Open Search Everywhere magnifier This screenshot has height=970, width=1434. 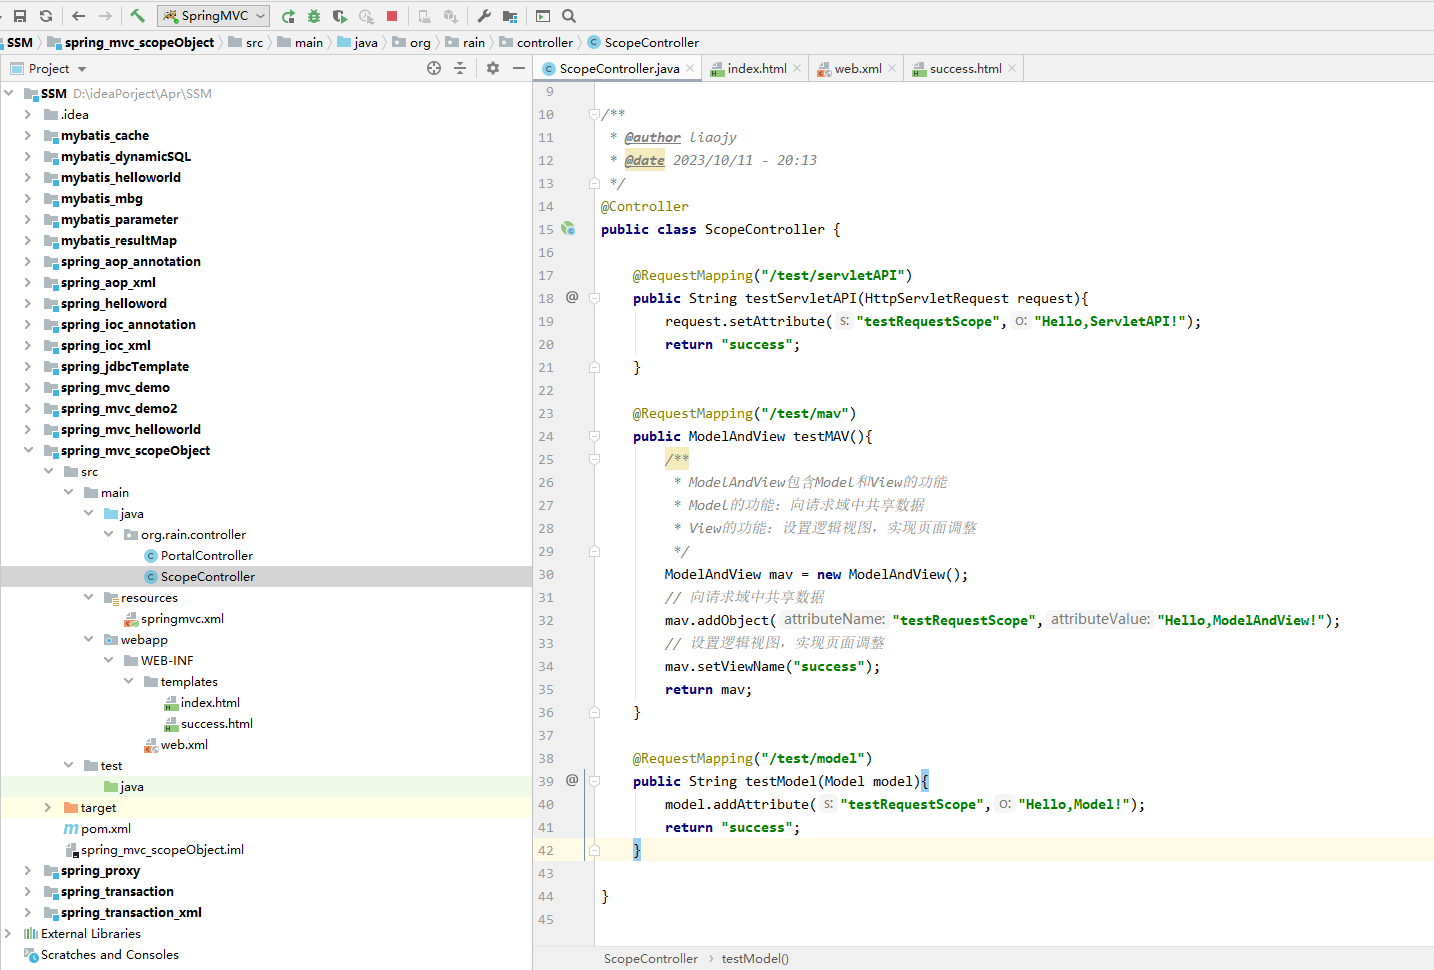[x=569, y=16]
